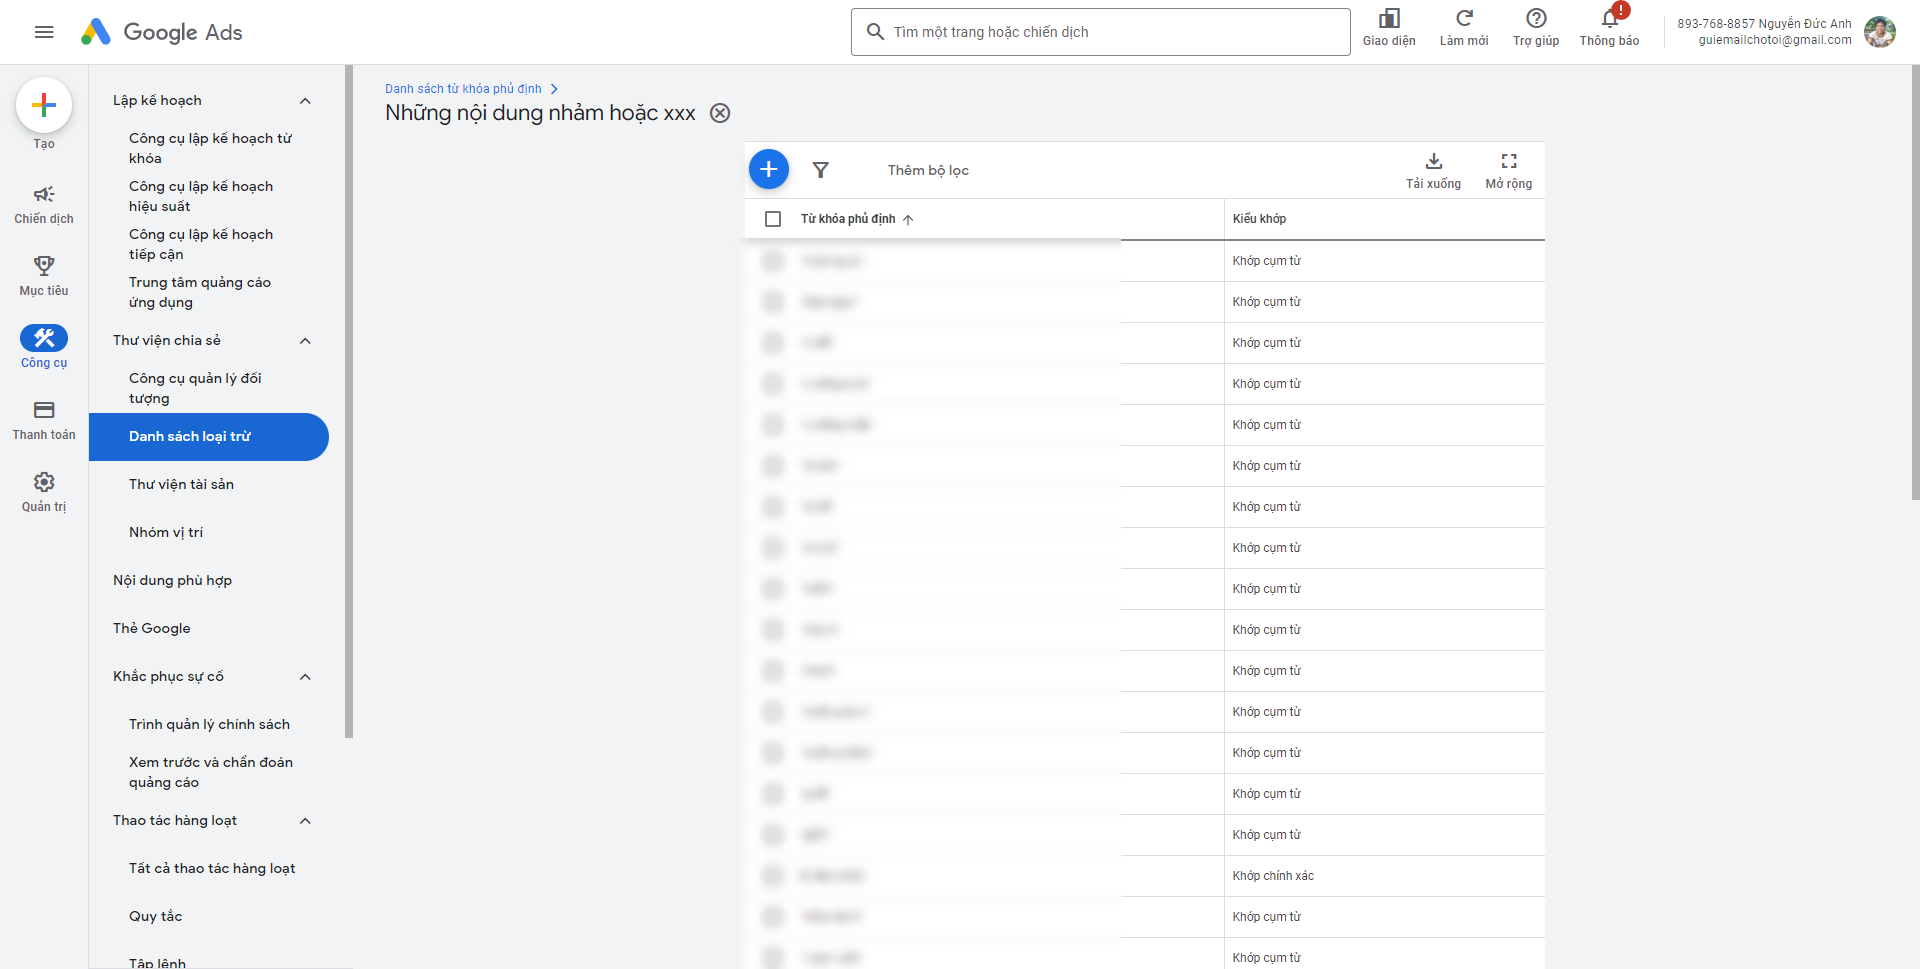This screenshot has width=1920, height=969.
Task: Expand the table with Mở rộng
Action: (x=1508, y=170)
